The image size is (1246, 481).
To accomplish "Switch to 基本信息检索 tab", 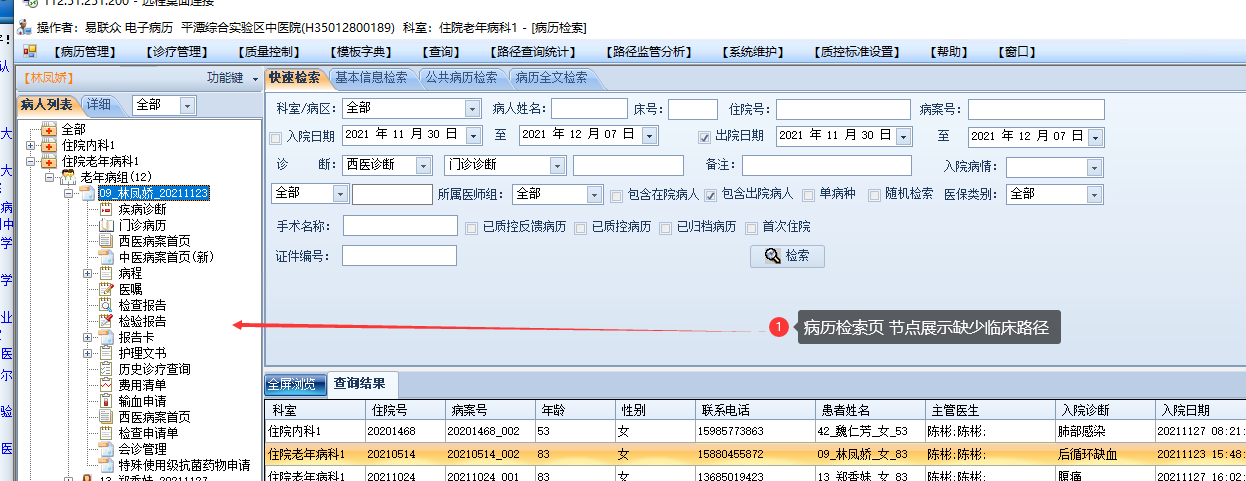I will (x=371, y=77).
